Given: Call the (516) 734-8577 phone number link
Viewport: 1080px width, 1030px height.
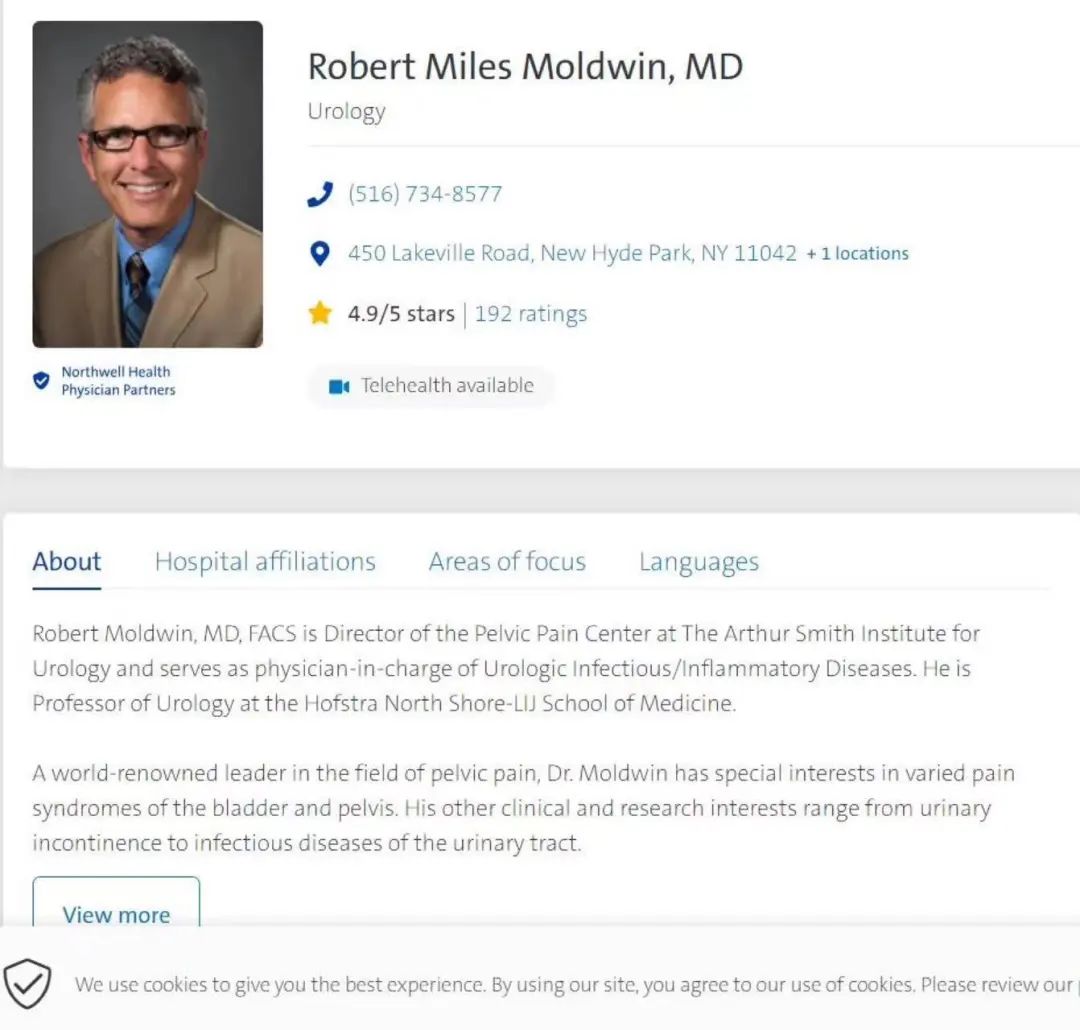Looking at the screenshot, I should [425, 194].
